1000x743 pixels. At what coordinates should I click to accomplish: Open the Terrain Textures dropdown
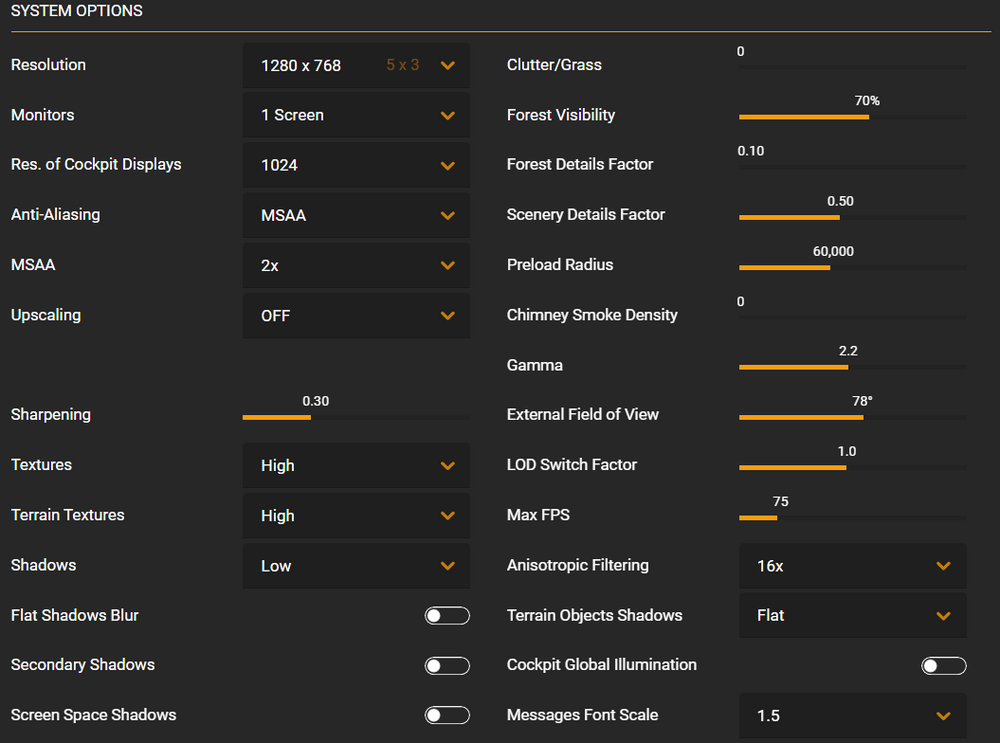point(355,515)
